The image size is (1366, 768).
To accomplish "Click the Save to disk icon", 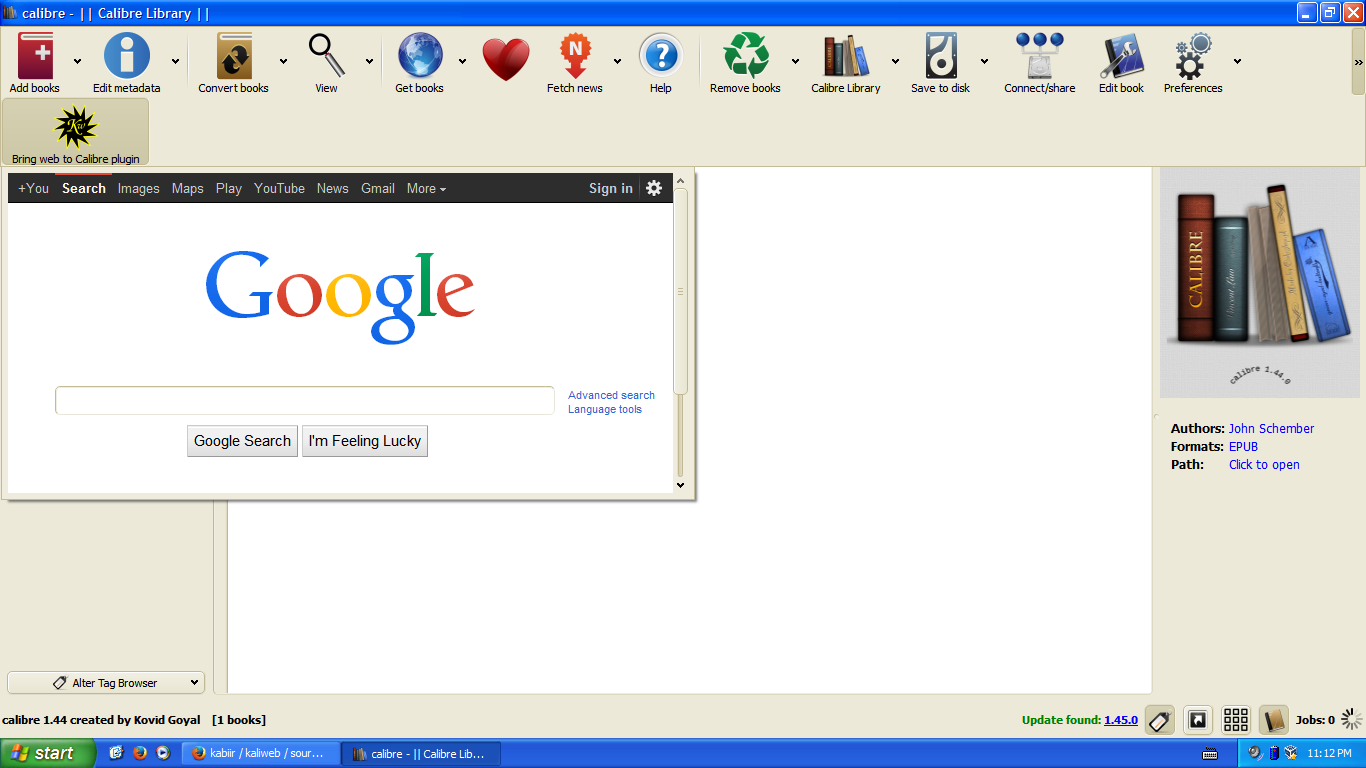I will pyautogui.click(x=941, y=56).
